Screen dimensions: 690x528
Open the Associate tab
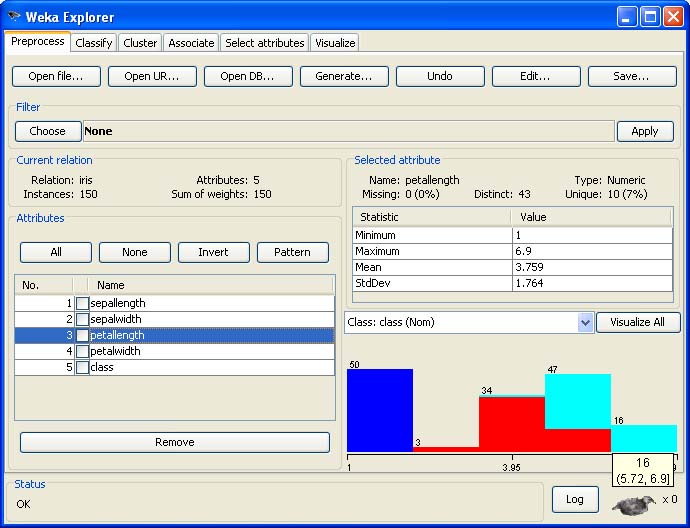[x=191, y=43]
